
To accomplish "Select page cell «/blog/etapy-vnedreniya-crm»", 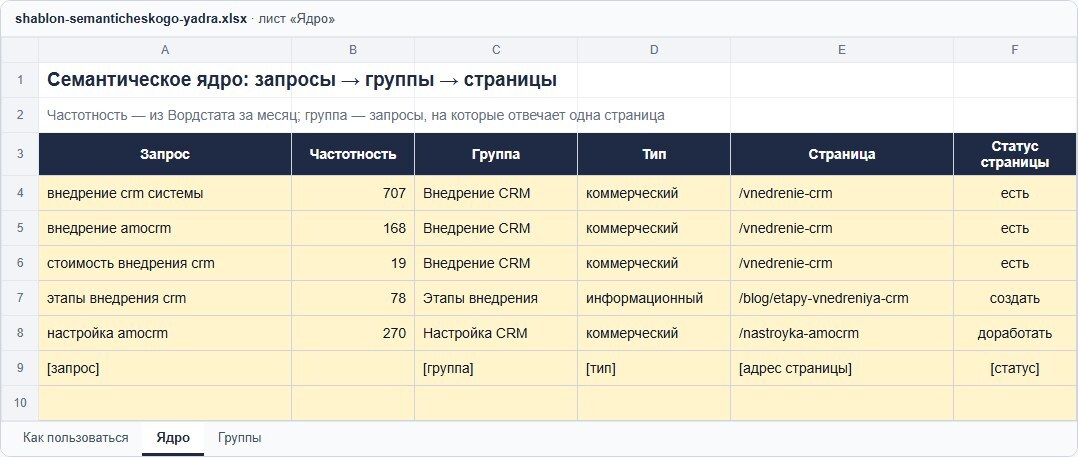I will coord(842,298).
